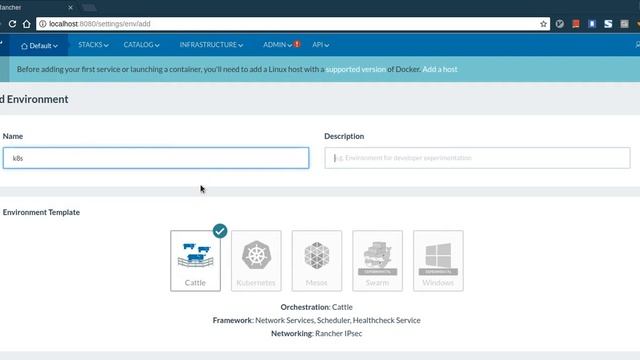Open the STACKS menu
Viewport: 640px width, 360px height.
(x=93, y=45)
